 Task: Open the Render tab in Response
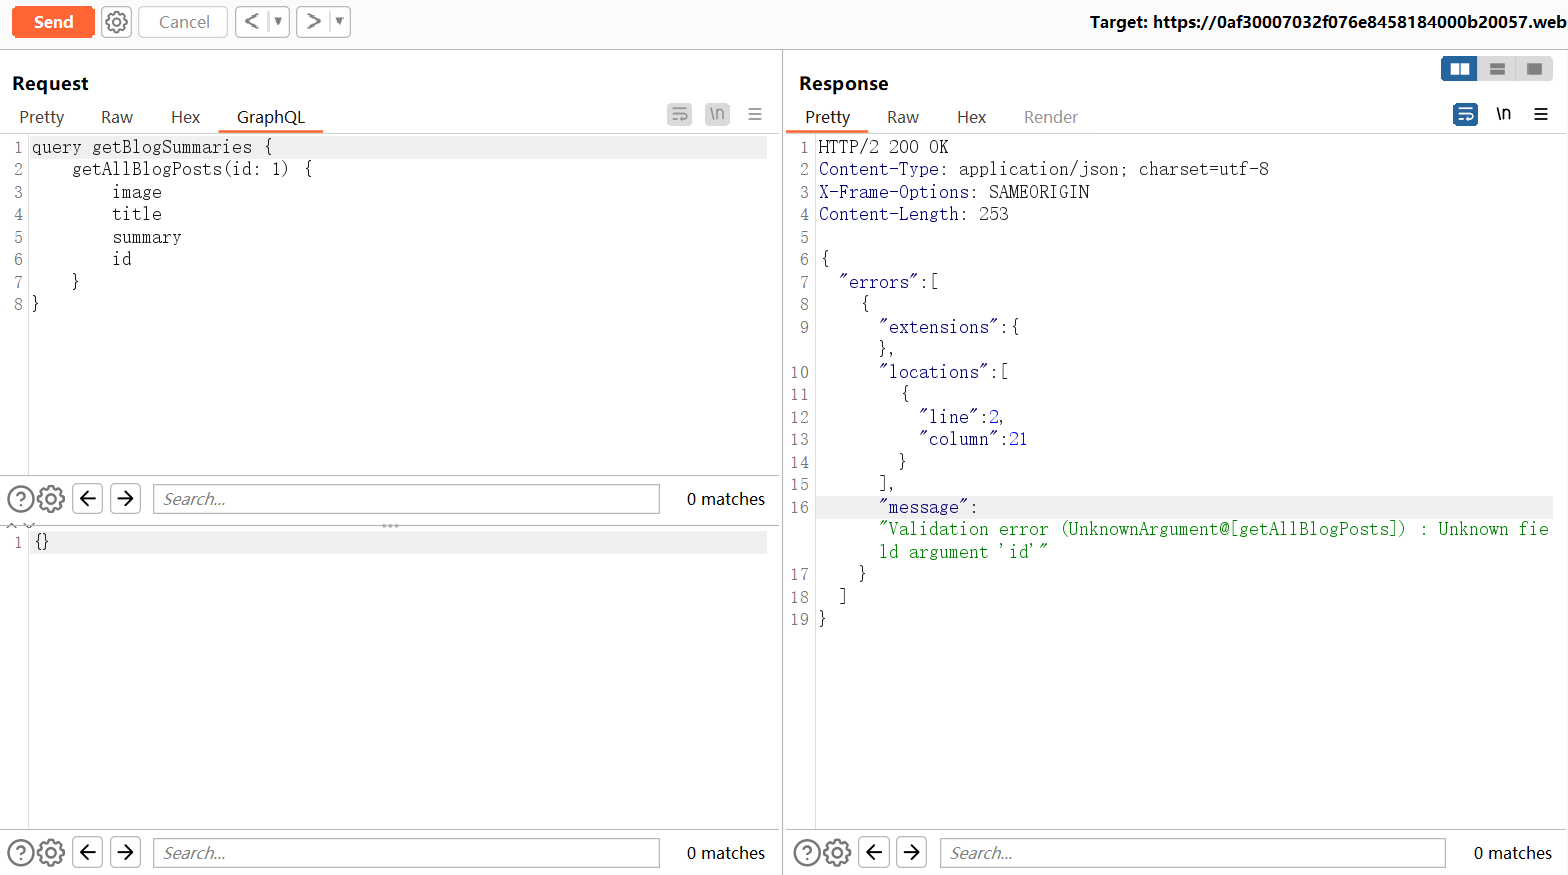(1050, 117)
